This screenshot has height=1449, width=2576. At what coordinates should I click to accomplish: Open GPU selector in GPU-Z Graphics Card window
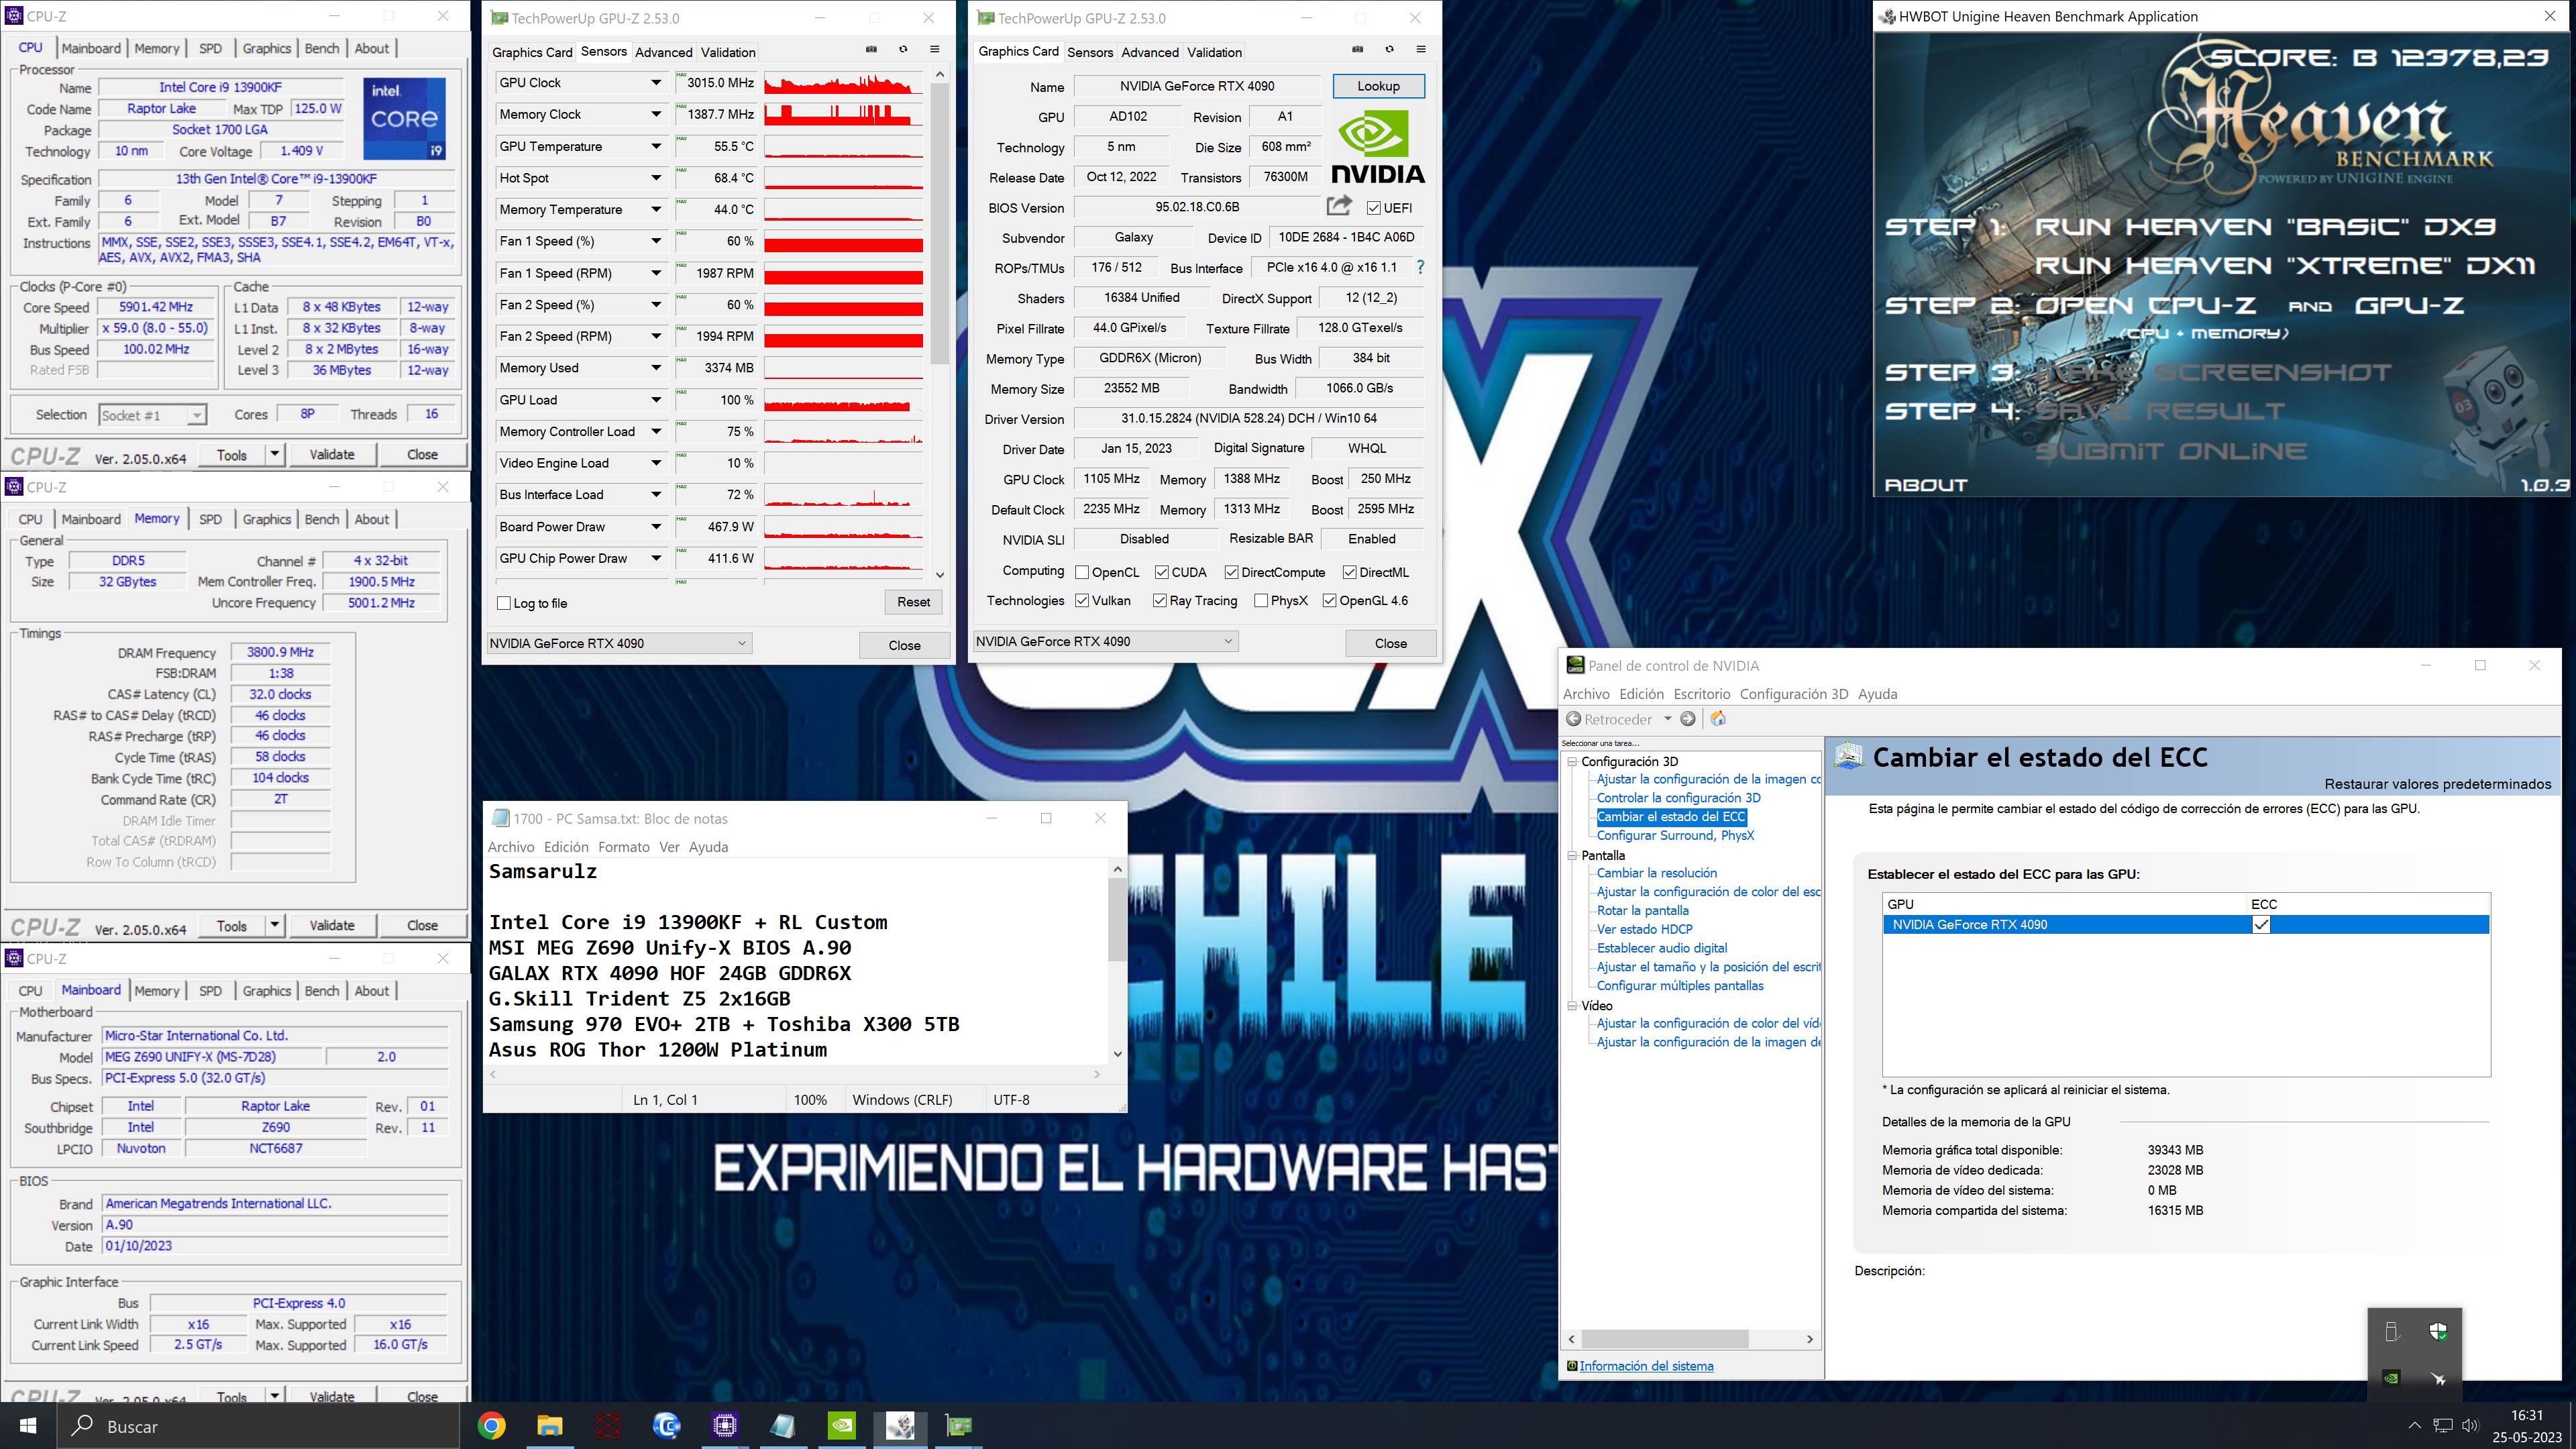(1105, 641)
